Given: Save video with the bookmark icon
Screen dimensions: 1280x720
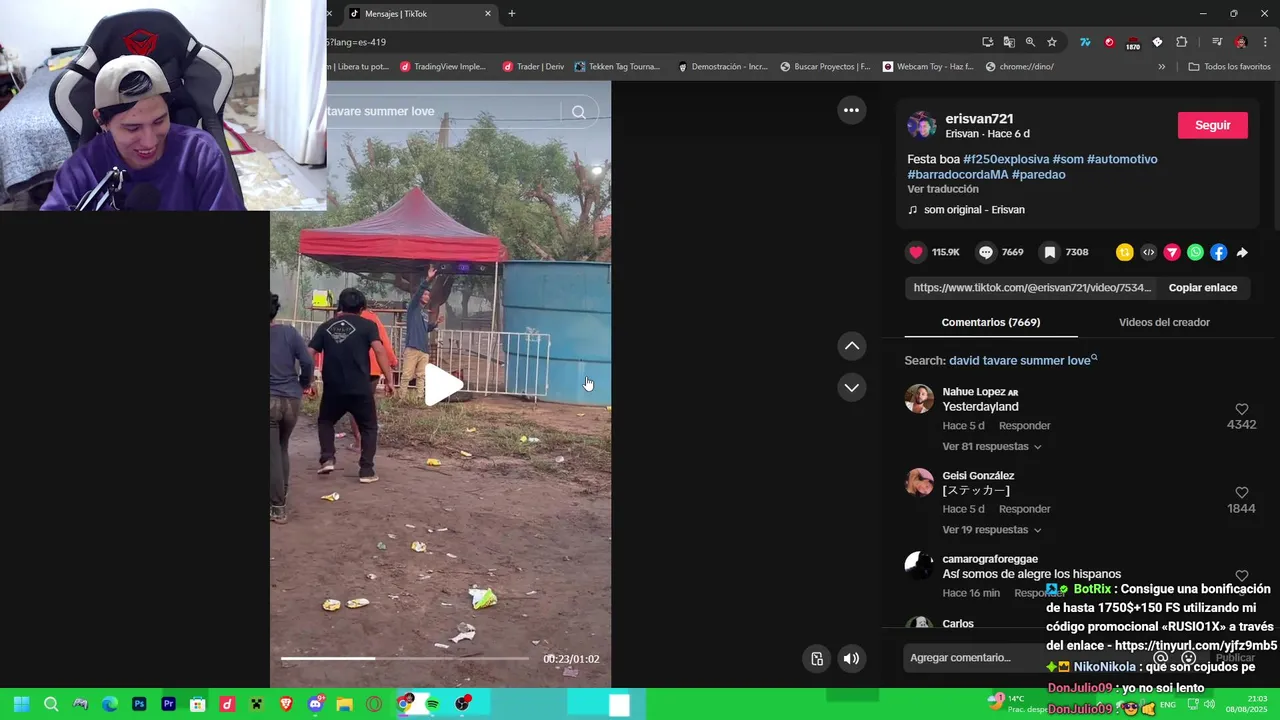Looking at the screenshot, I should coord(1050,252).
